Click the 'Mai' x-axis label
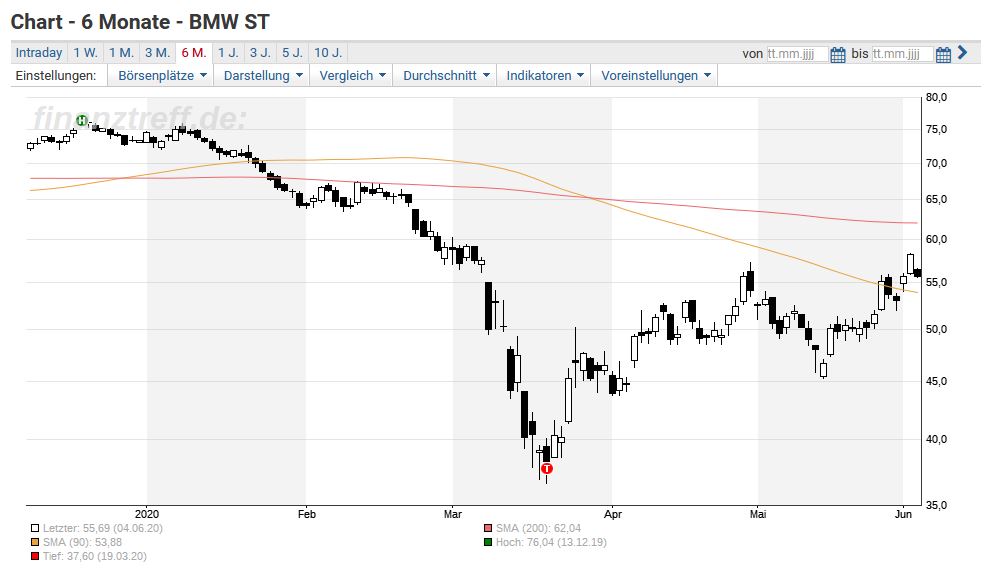Screen dimensions: 992x572 (758, 514)
